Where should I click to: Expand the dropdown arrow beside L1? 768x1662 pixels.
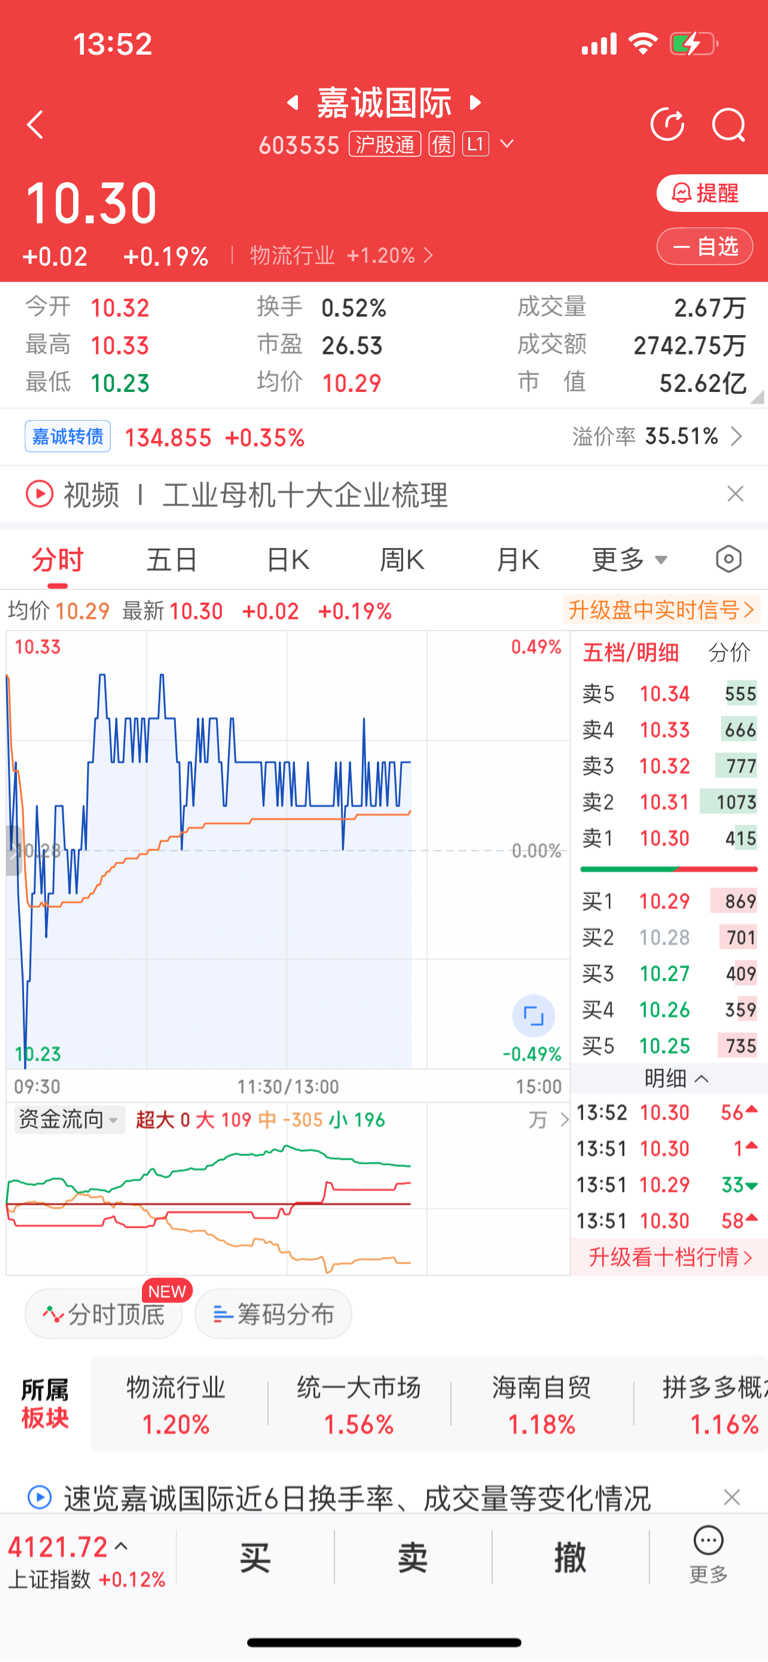pyautogui.click(x=507, y=145)
